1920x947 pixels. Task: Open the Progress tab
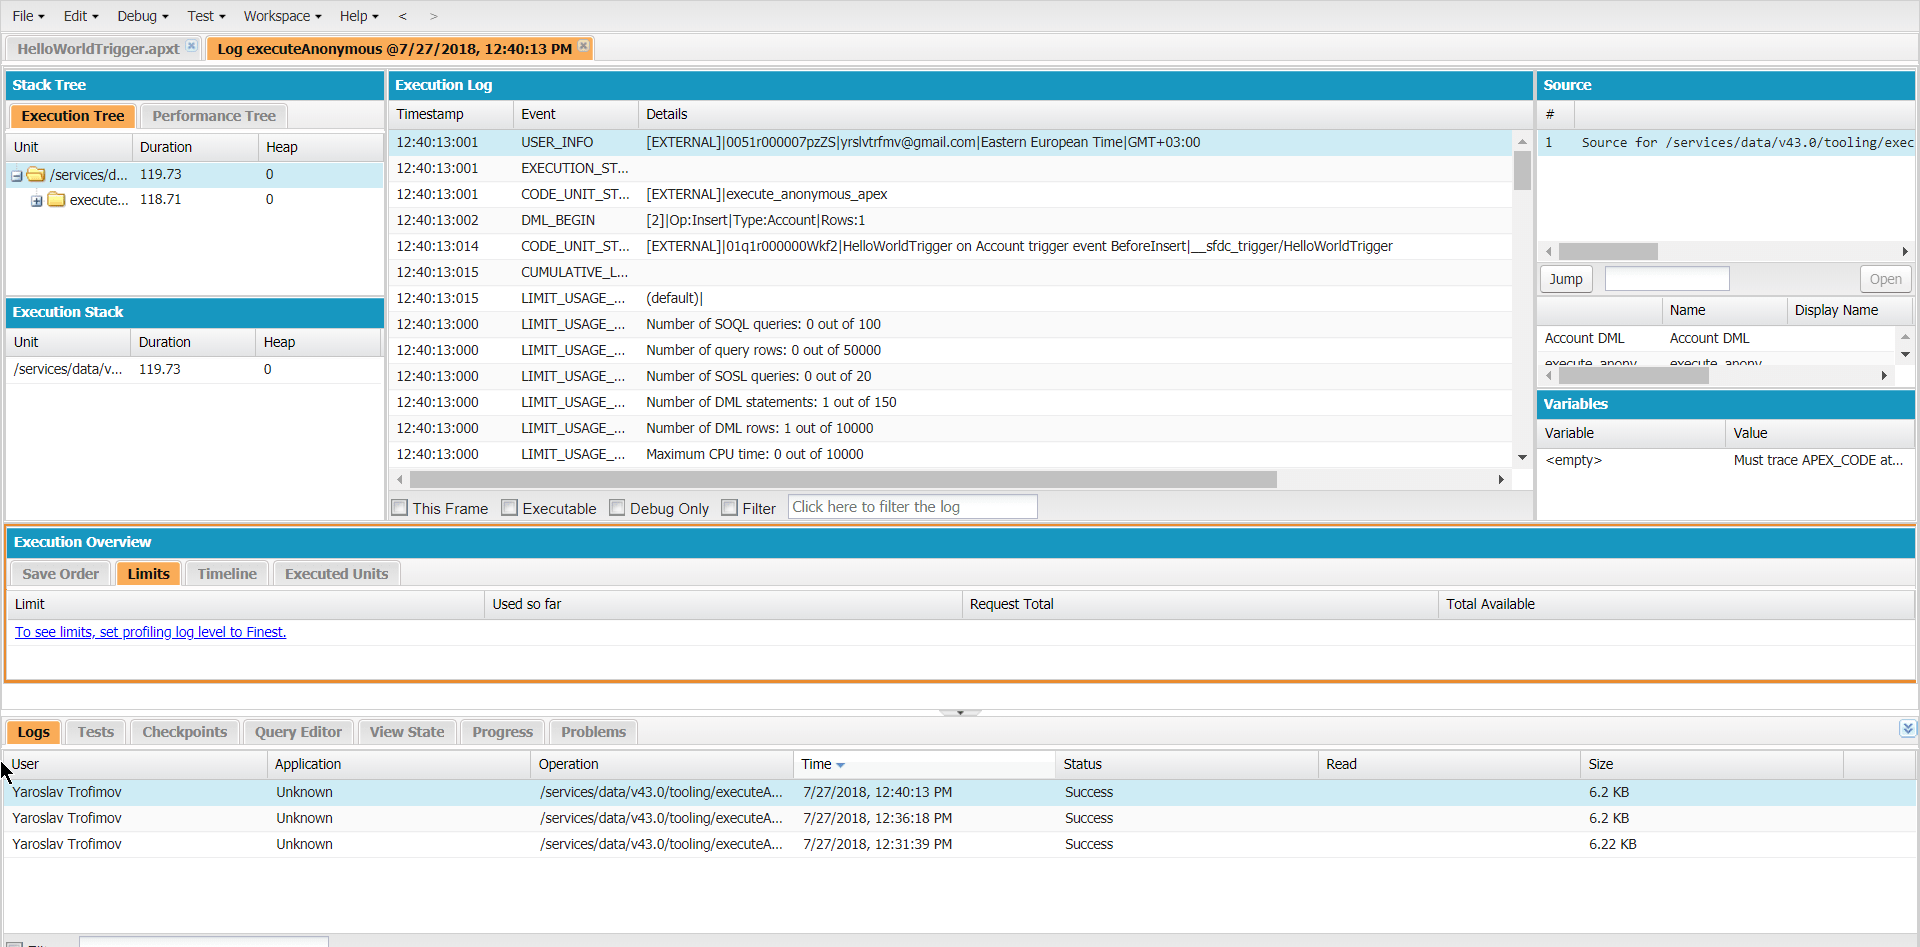coord(502,732)
